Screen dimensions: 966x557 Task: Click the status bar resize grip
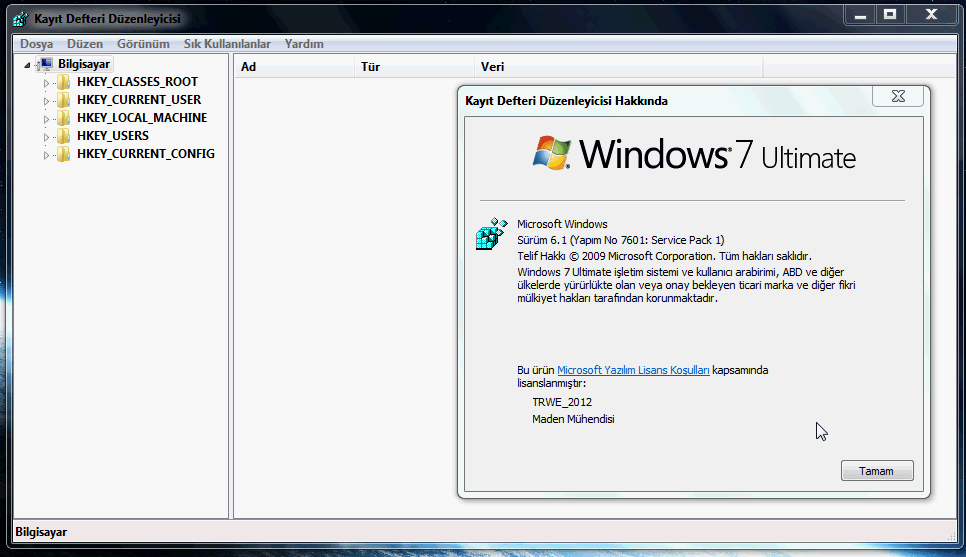tap(952, 536)
